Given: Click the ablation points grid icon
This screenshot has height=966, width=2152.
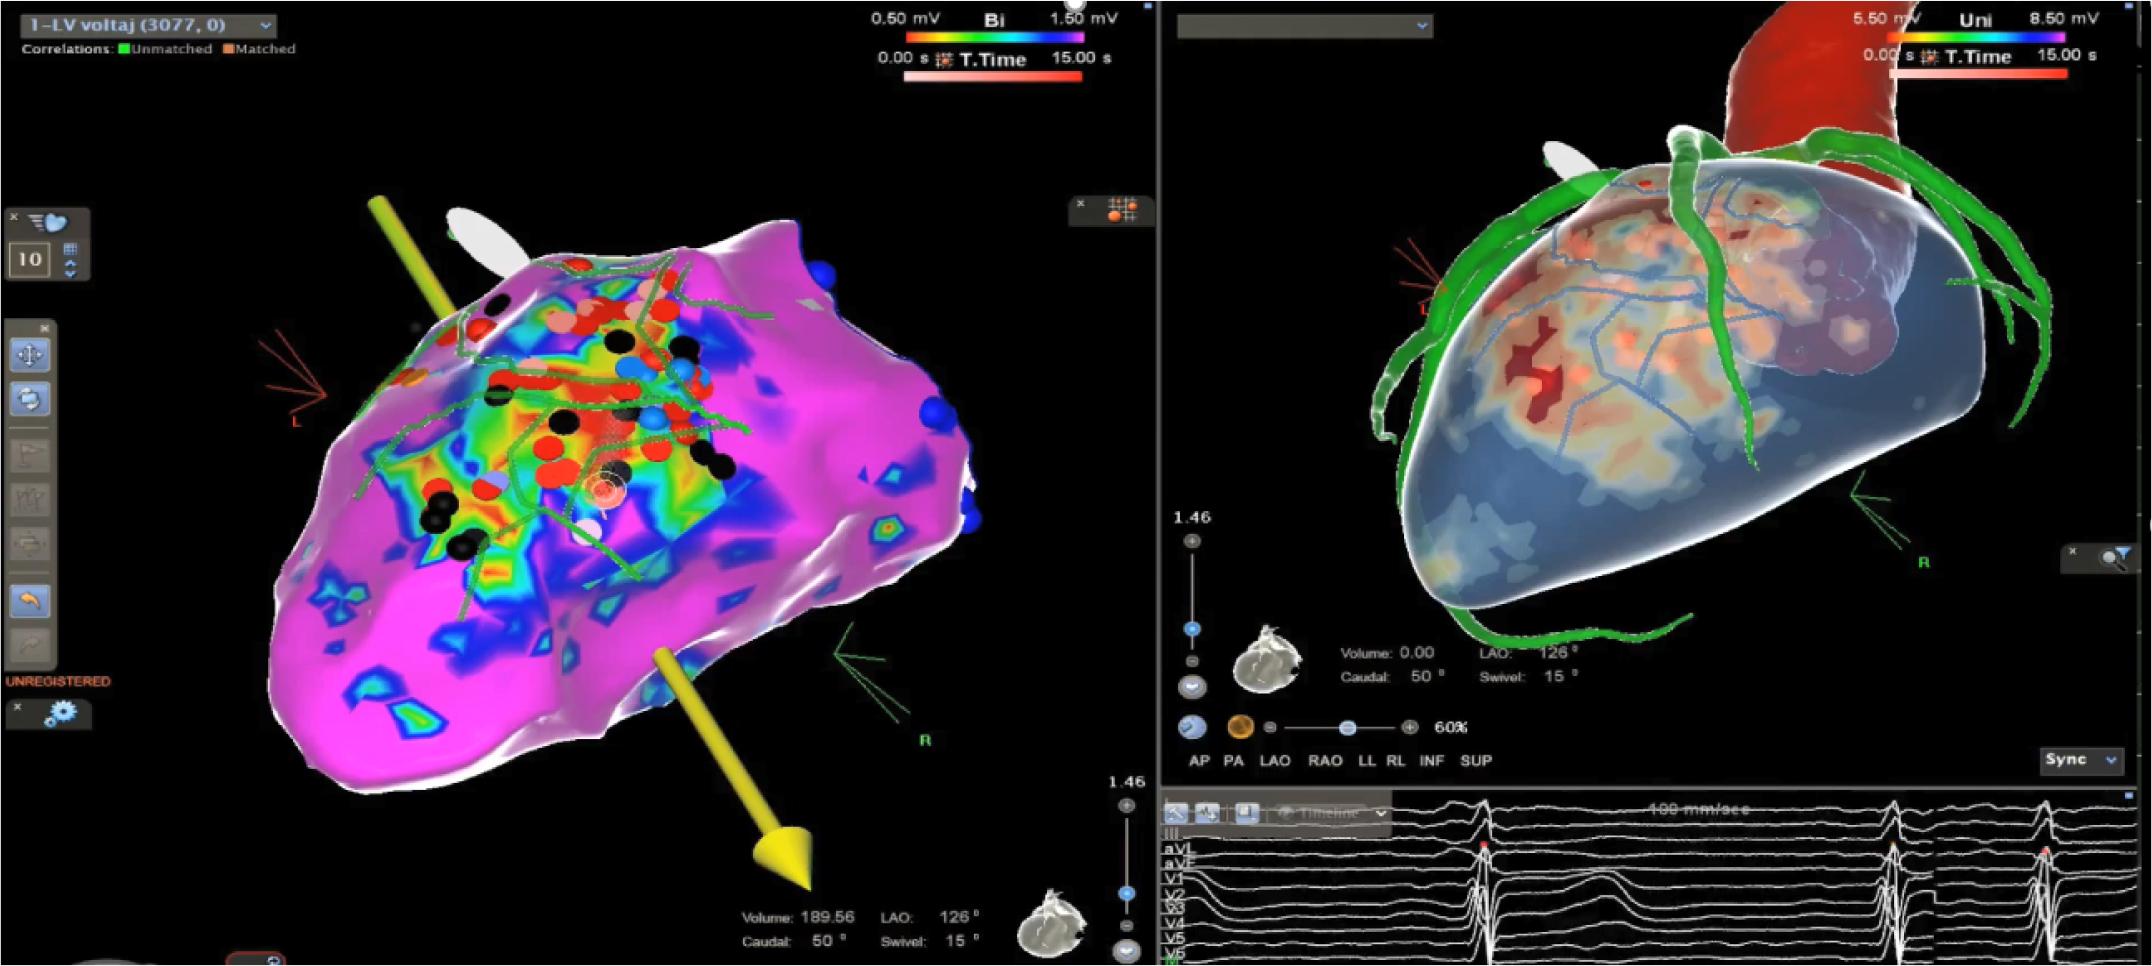Looking at the screenshot, I should pyautogui.click(x=1121, y=209).
